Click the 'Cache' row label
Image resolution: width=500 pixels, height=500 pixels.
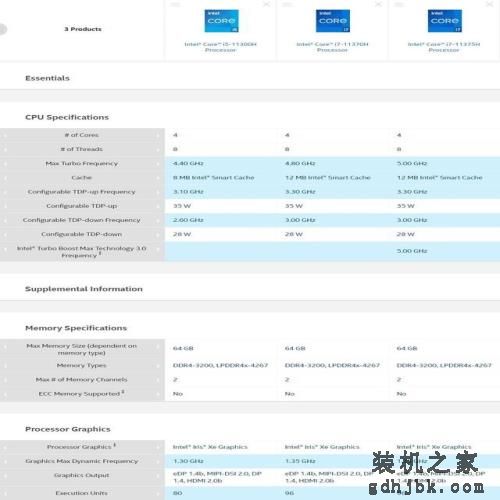pos(82,177)
